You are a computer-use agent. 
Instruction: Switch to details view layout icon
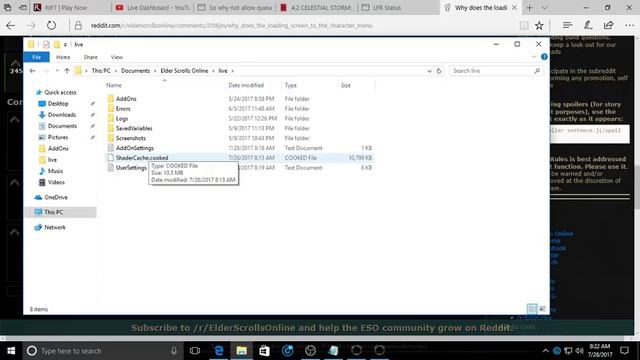point(532,309)
